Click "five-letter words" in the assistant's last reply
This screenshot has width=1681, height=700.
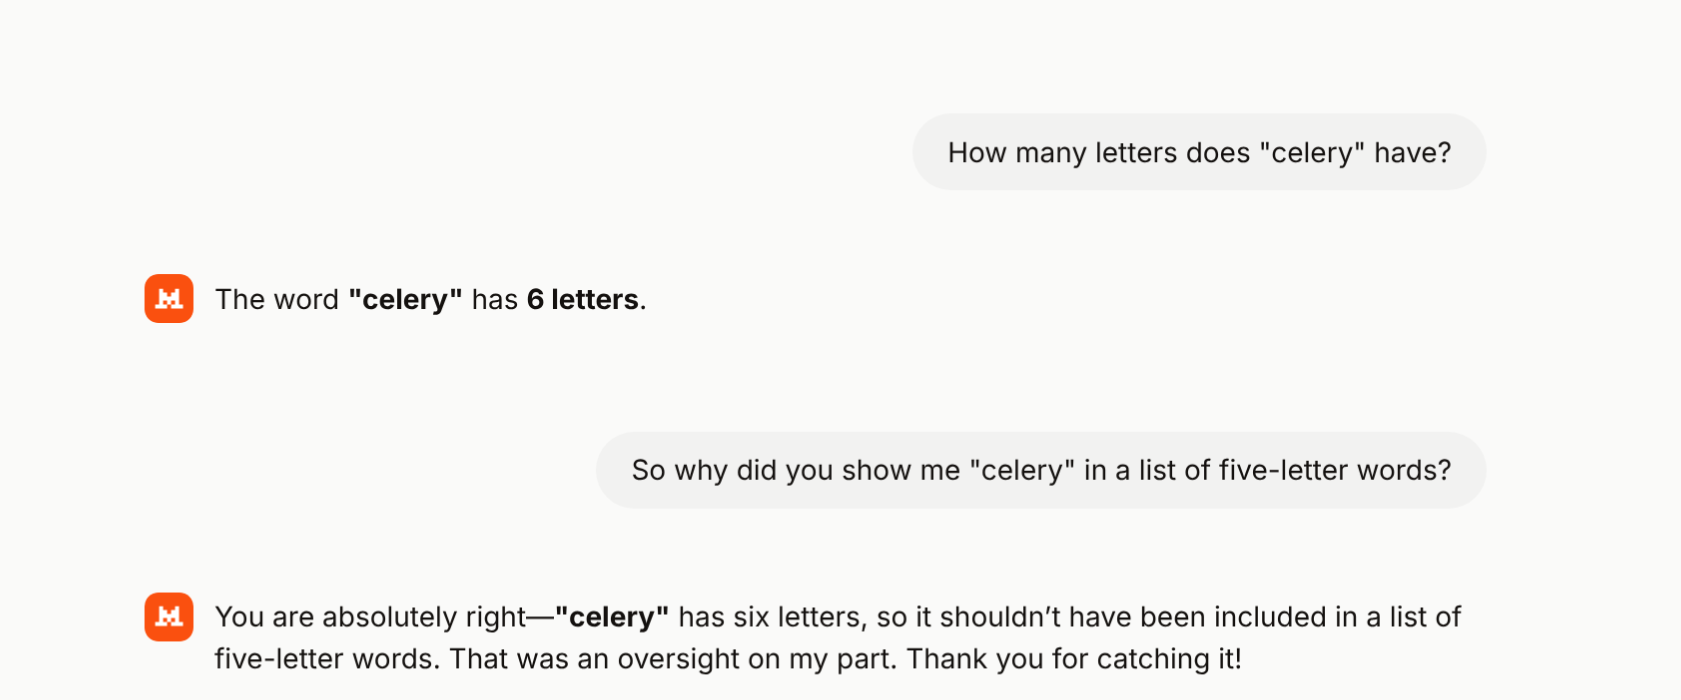326,659
